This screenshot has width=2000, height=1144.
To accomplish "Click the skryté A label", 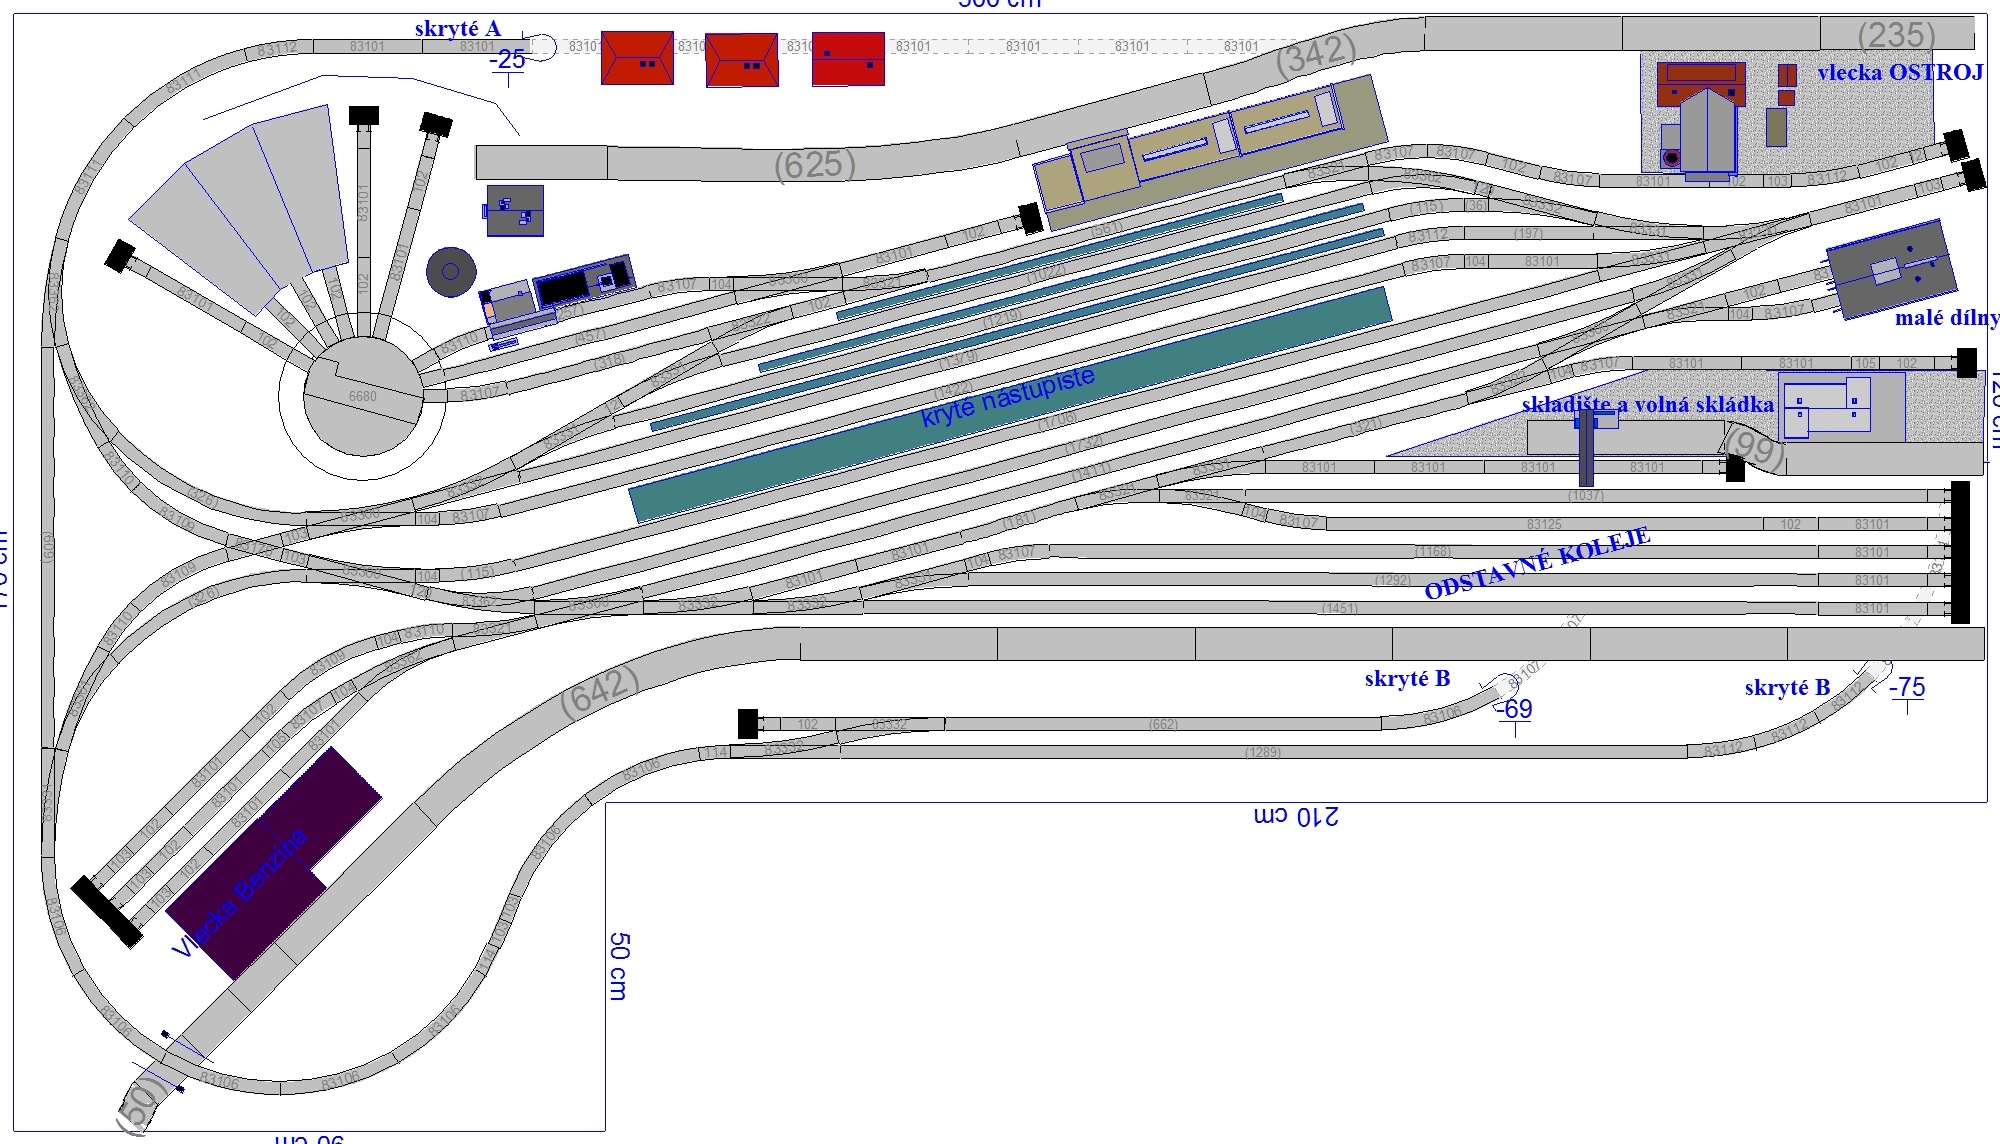I will click(457, 29).
